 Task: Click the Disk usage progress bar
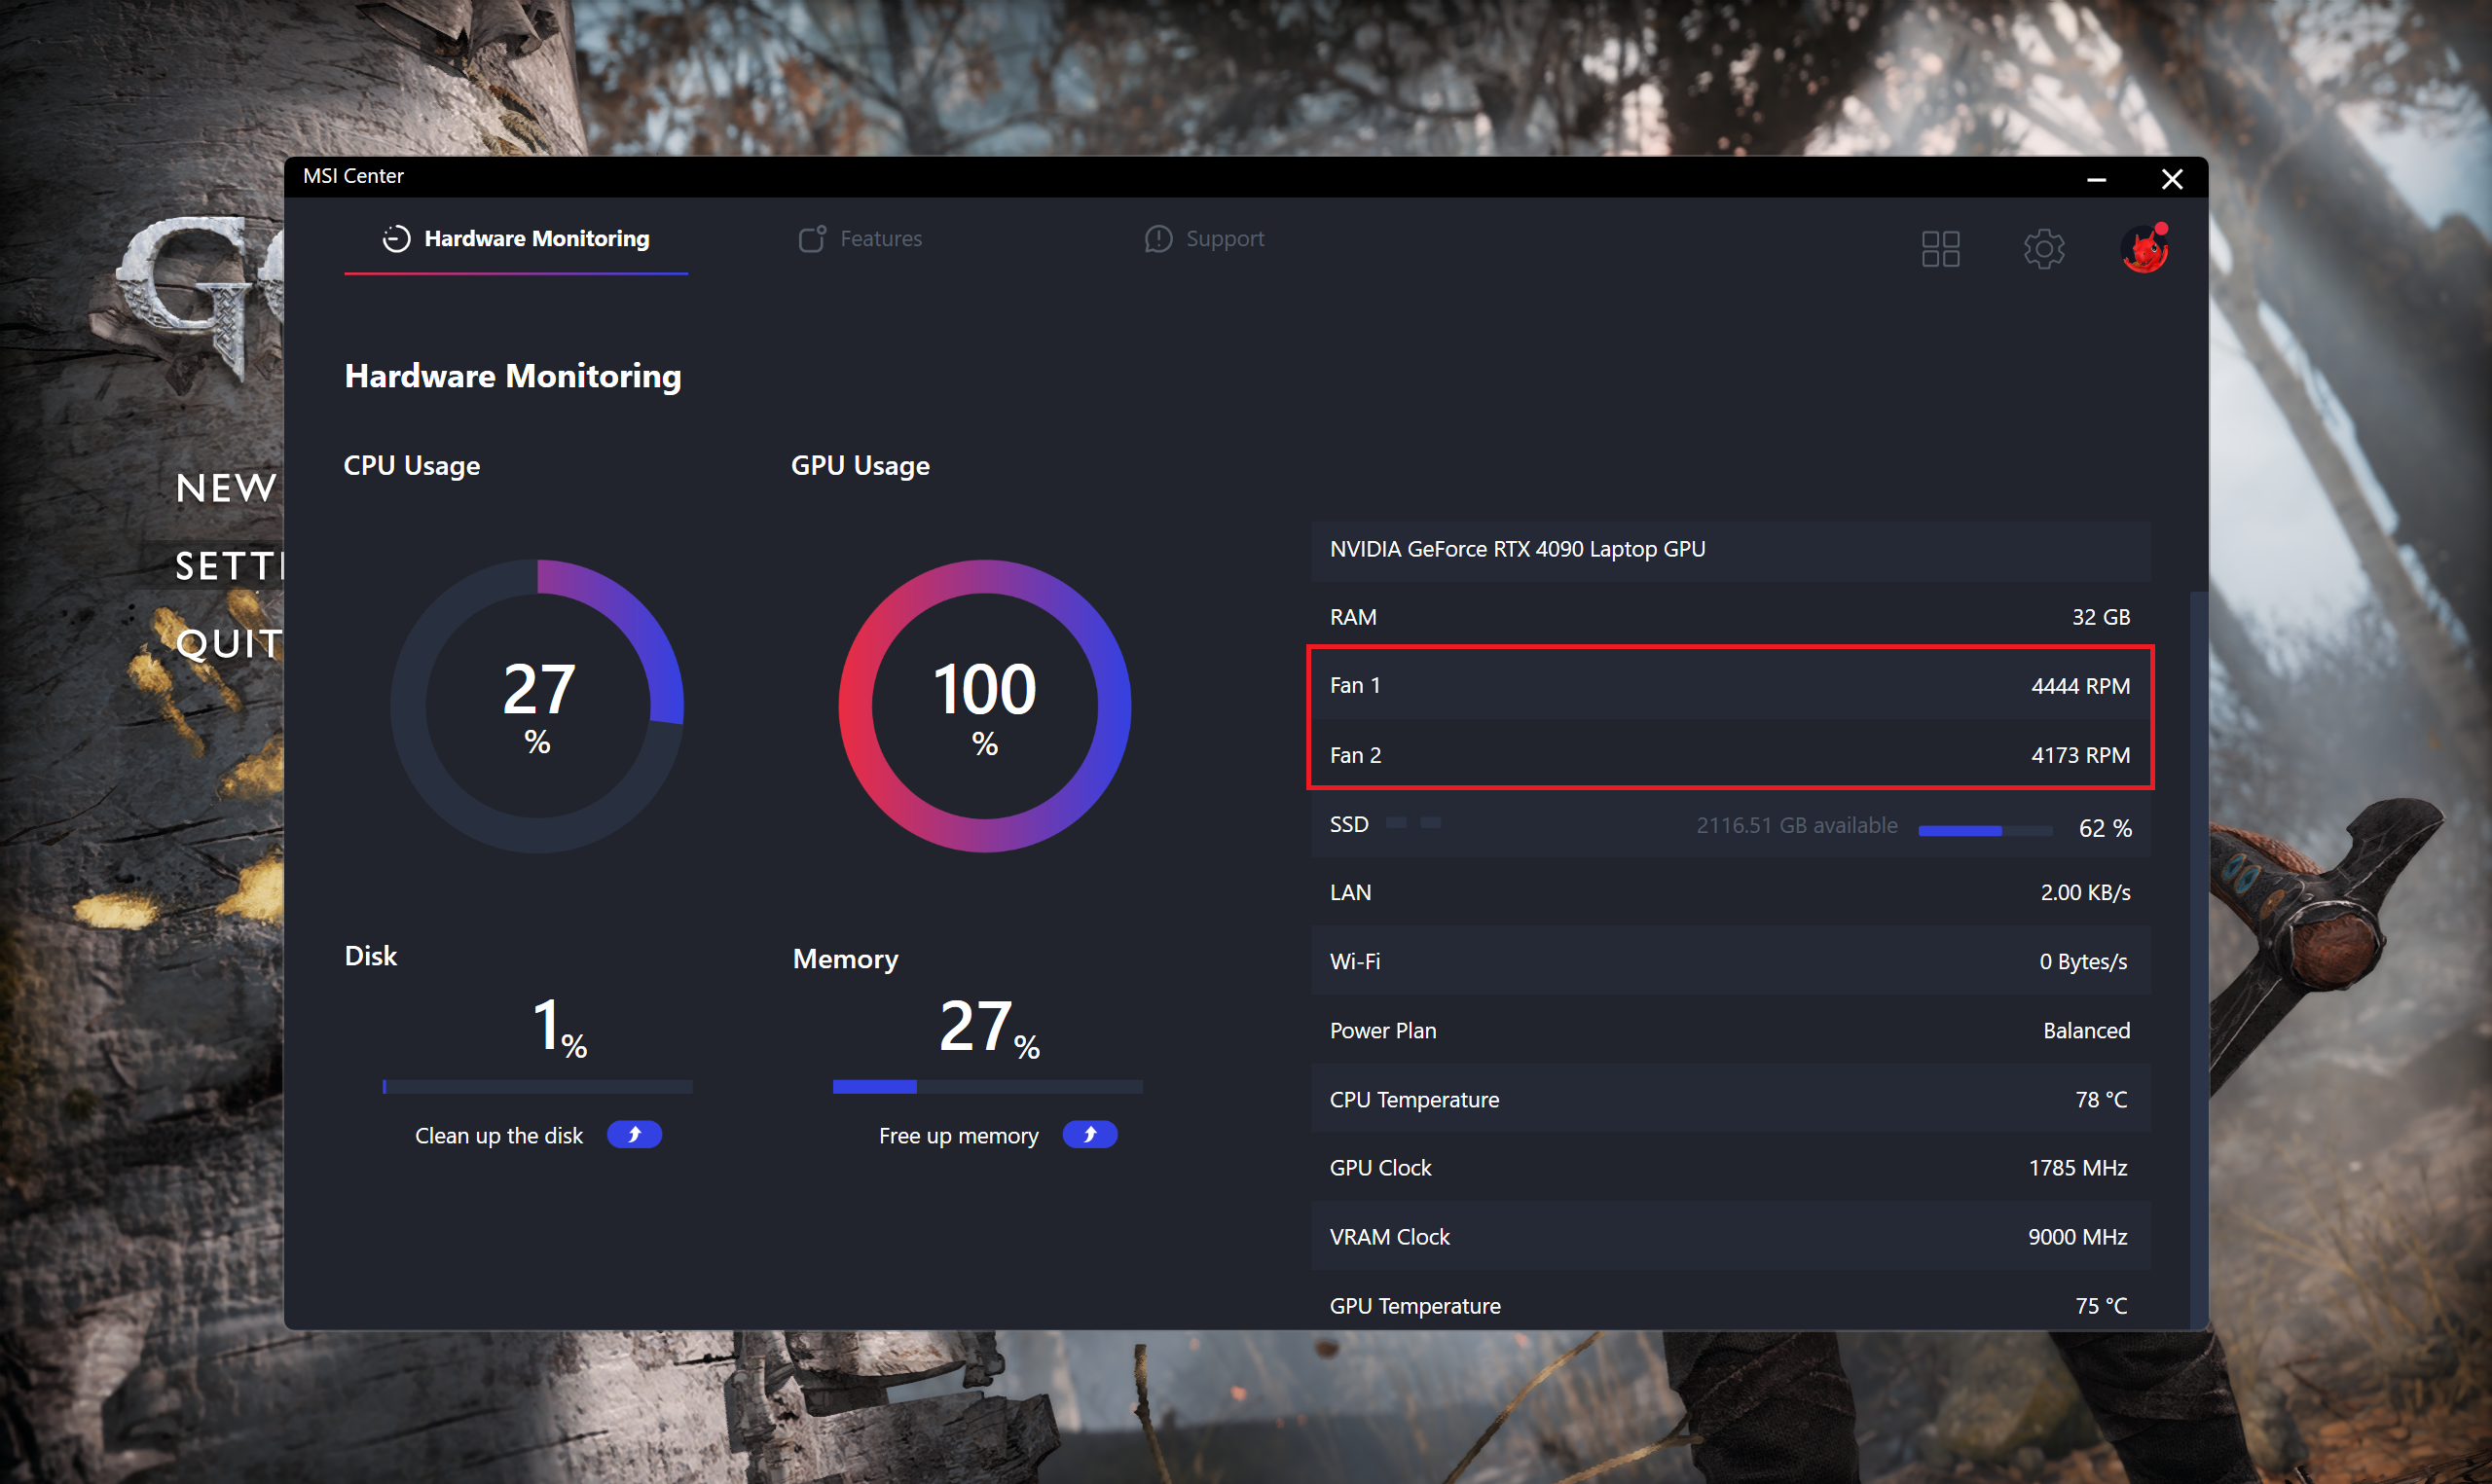(x=537, y=1087)
